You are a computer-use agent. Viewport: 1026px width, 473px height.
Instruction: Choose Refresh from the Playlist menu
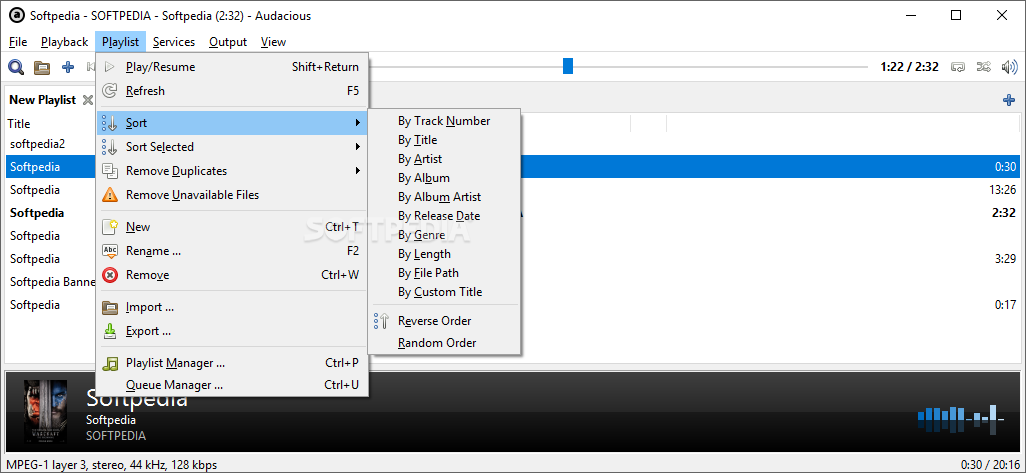(x=232, y=91)
